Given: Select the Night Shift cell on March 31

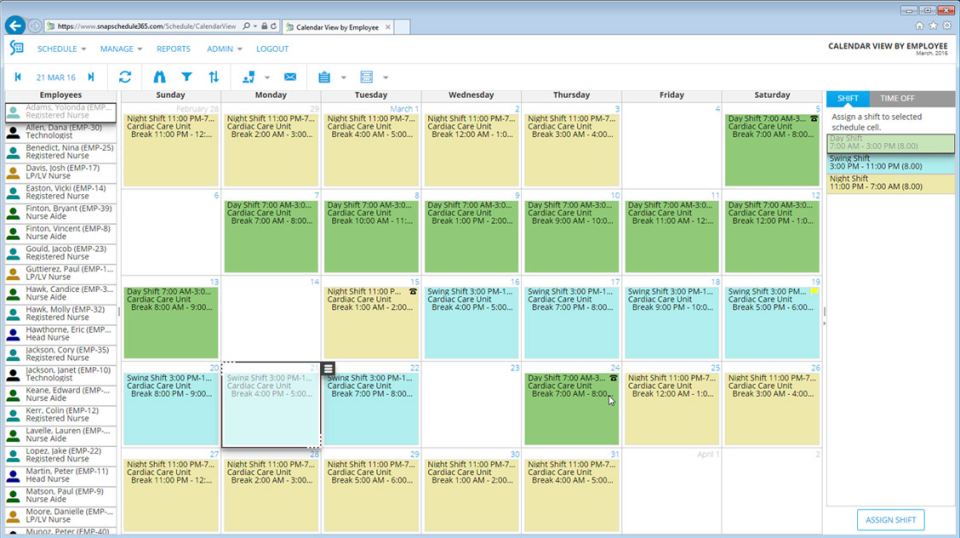Looking at the screenshot, I should pos(571,496).
